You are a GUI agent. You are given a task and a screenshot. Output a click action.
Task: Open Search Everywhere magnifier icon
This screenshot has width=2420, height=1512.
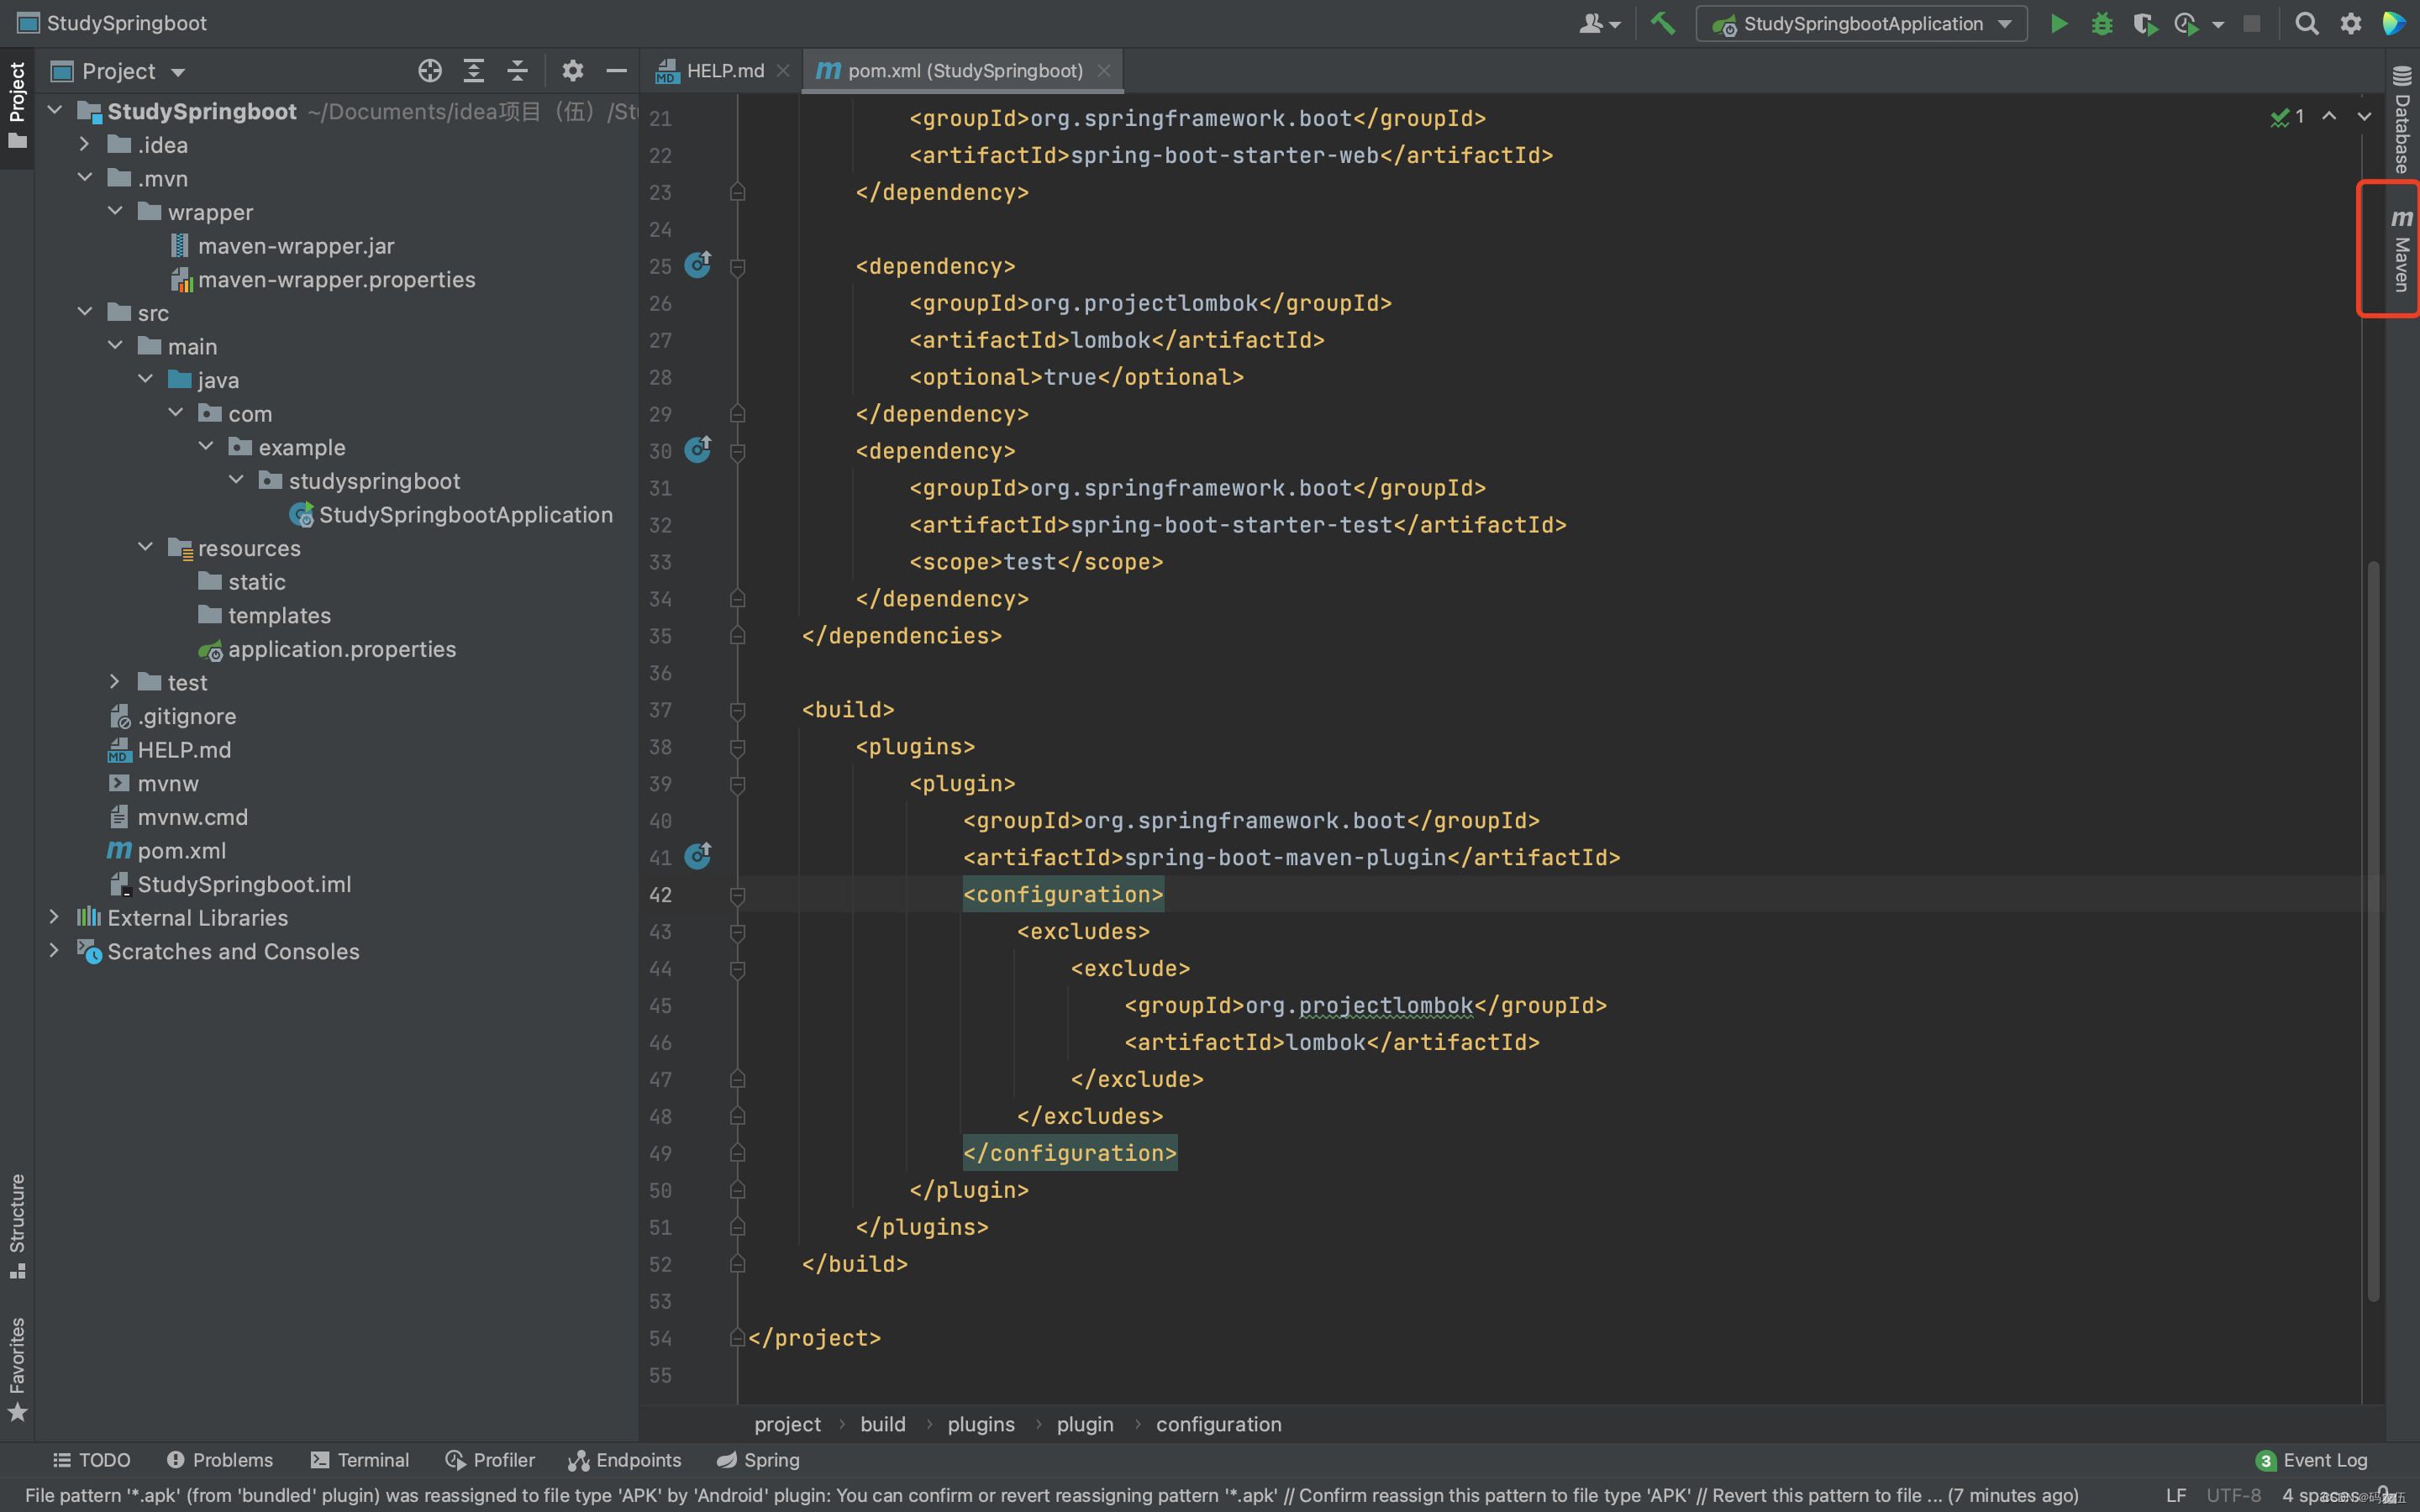click(2306, 24)
